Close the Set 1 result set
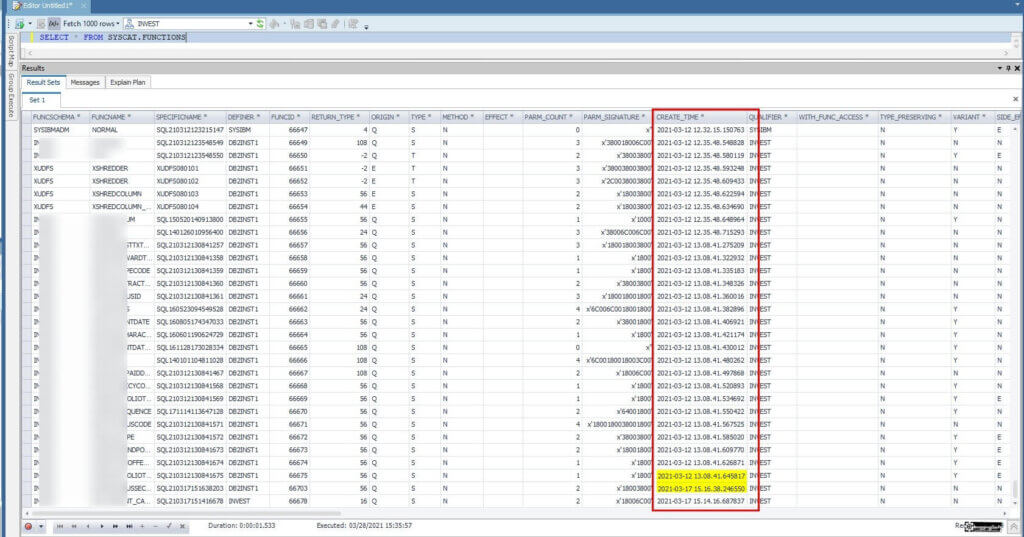This screenshot has height=537, width=1024. tap(1016, 99)
